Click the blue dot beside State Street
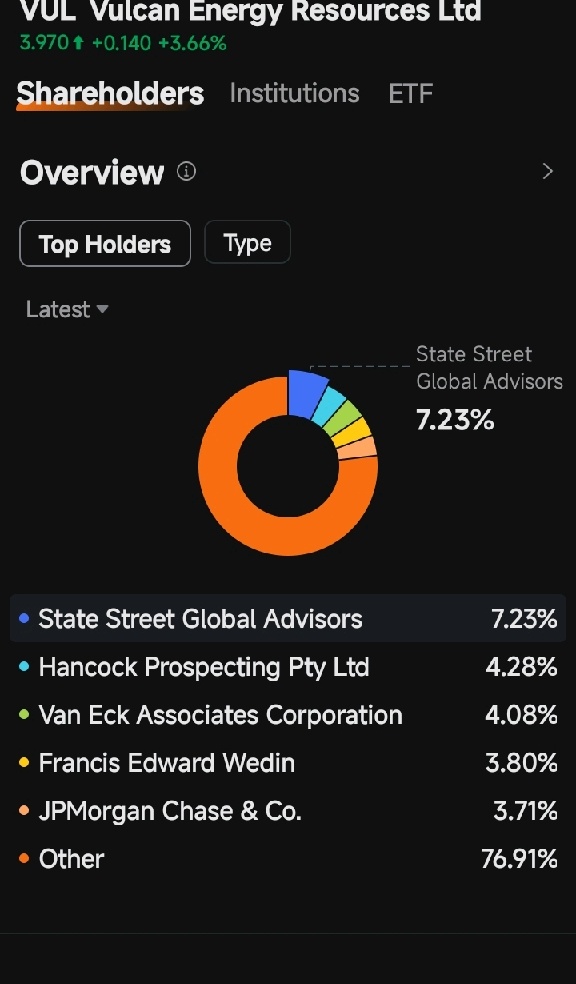This screenshot has height=984, width=576. [x=24, y=619]
